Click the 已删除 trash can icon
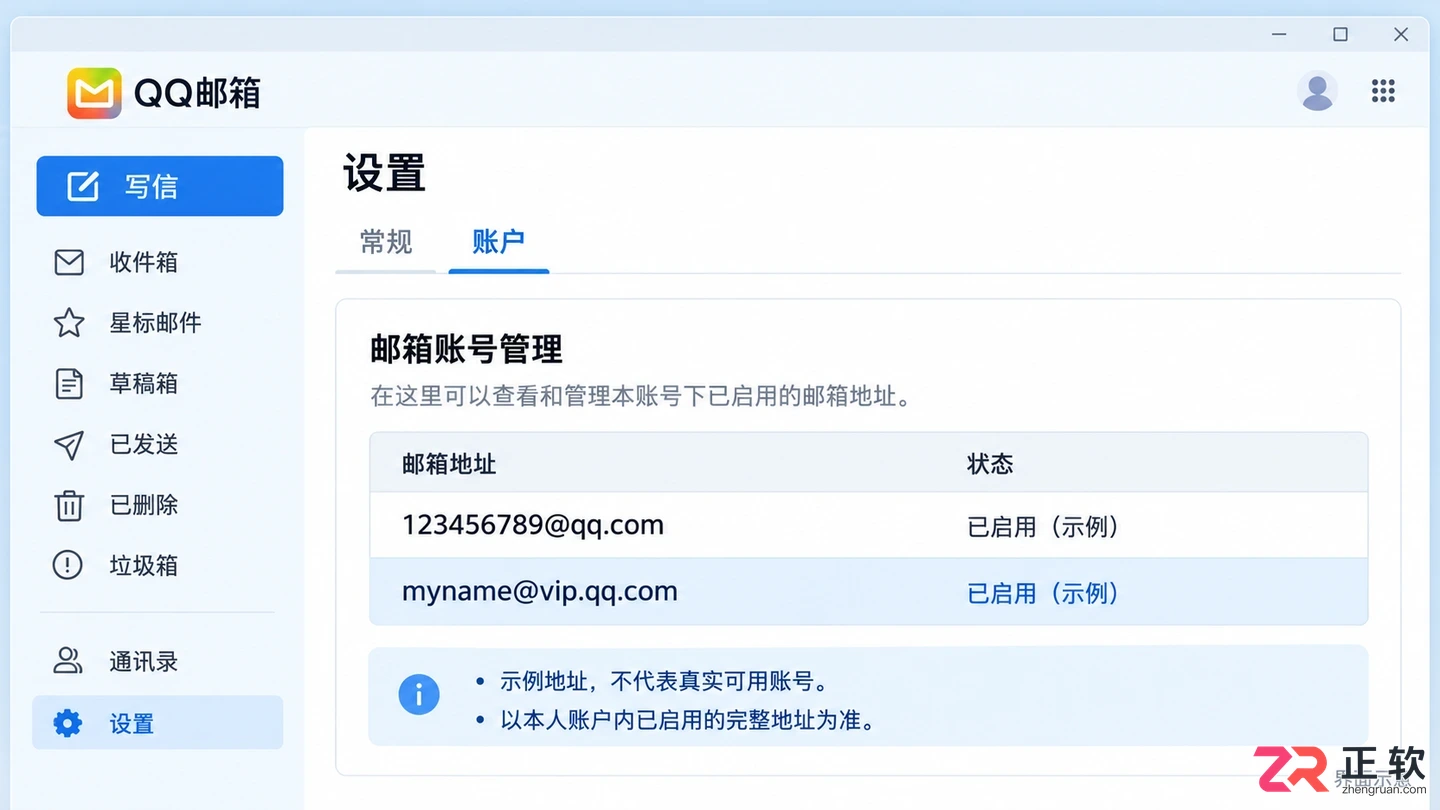The image size is (1440, 810). pos(69,505)
